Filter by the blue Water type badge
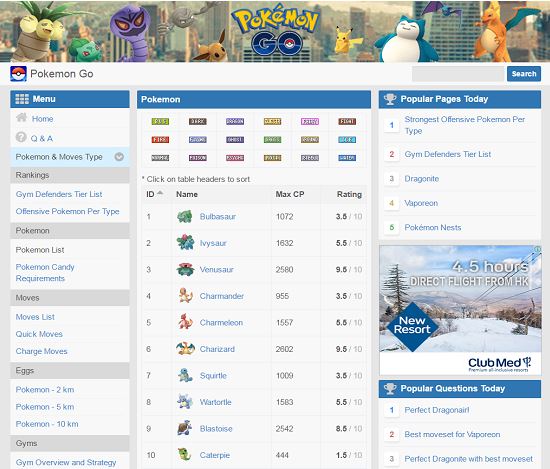Image resolution: width=550 pixels, height=469 pixels. pyautogui.click(x=347, y=158)
